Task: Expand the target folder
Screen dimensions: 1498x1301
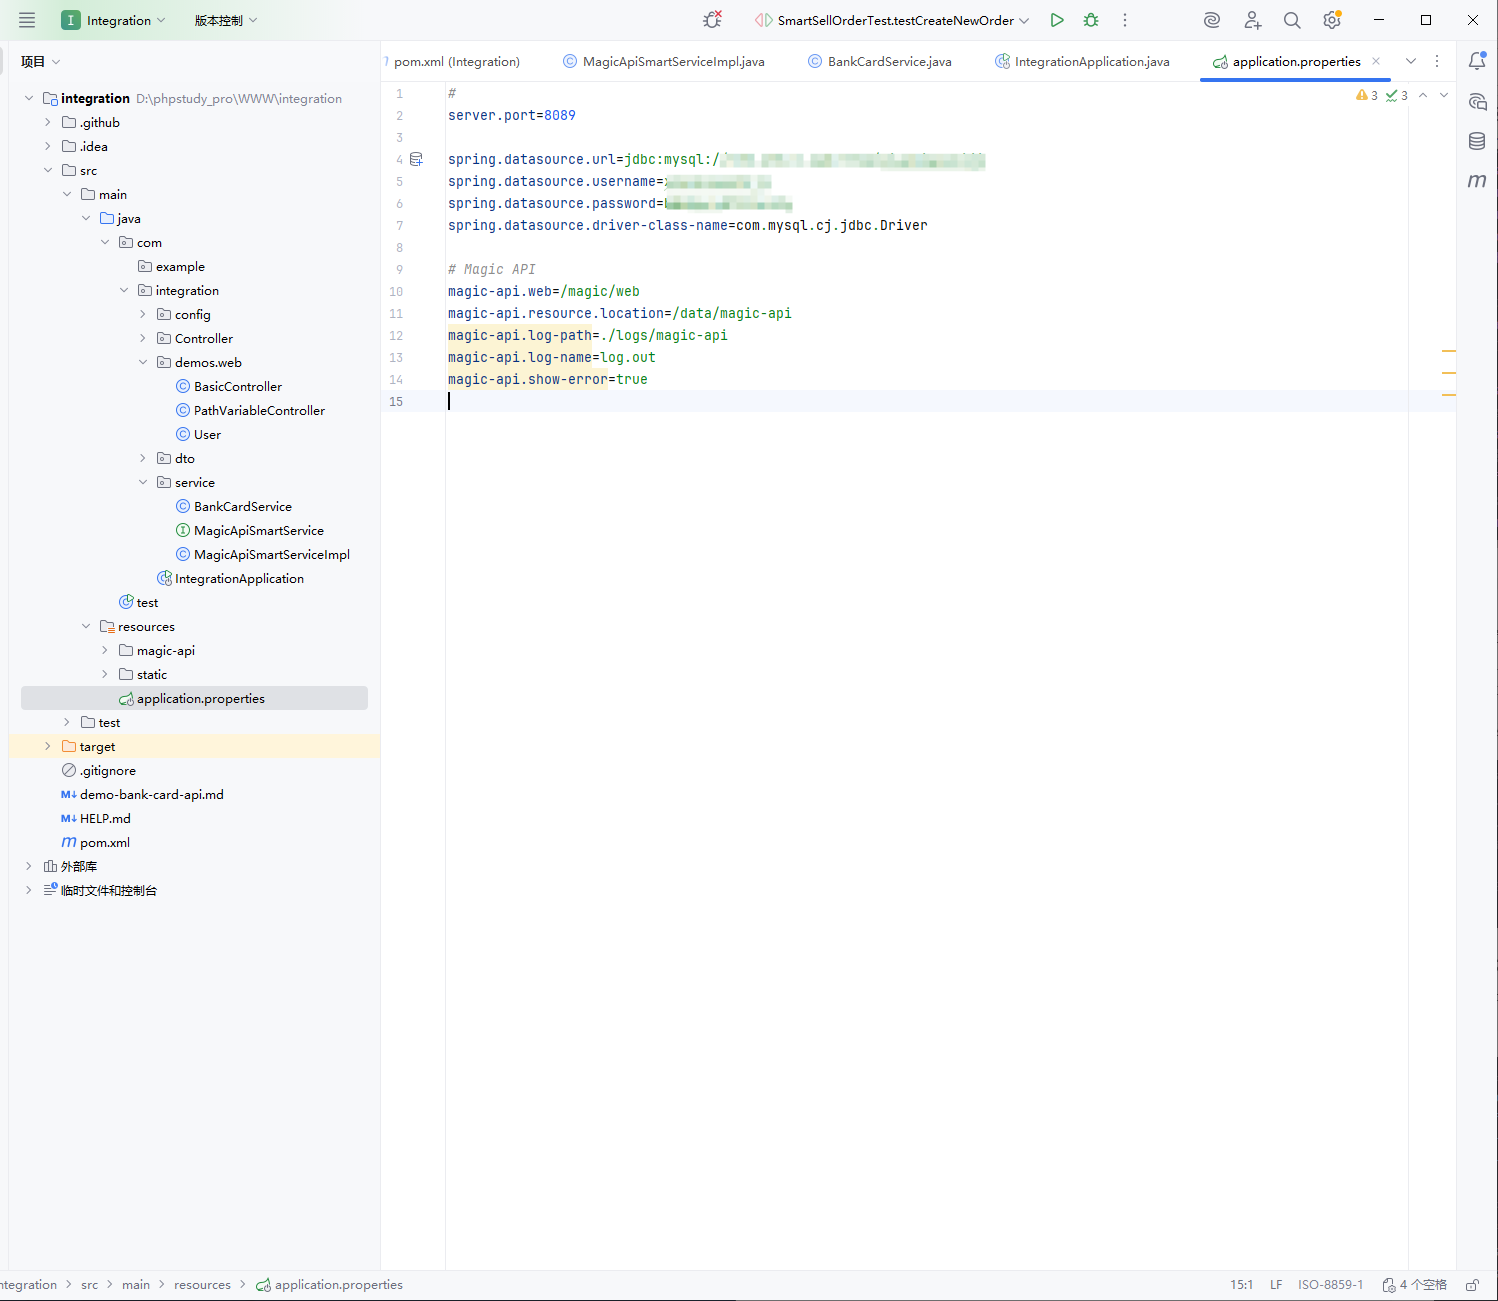Action: coord(47,746)
